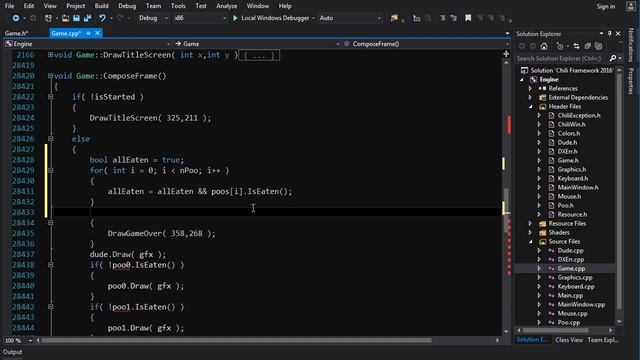Collapse the for loop outline

(51, 170)
